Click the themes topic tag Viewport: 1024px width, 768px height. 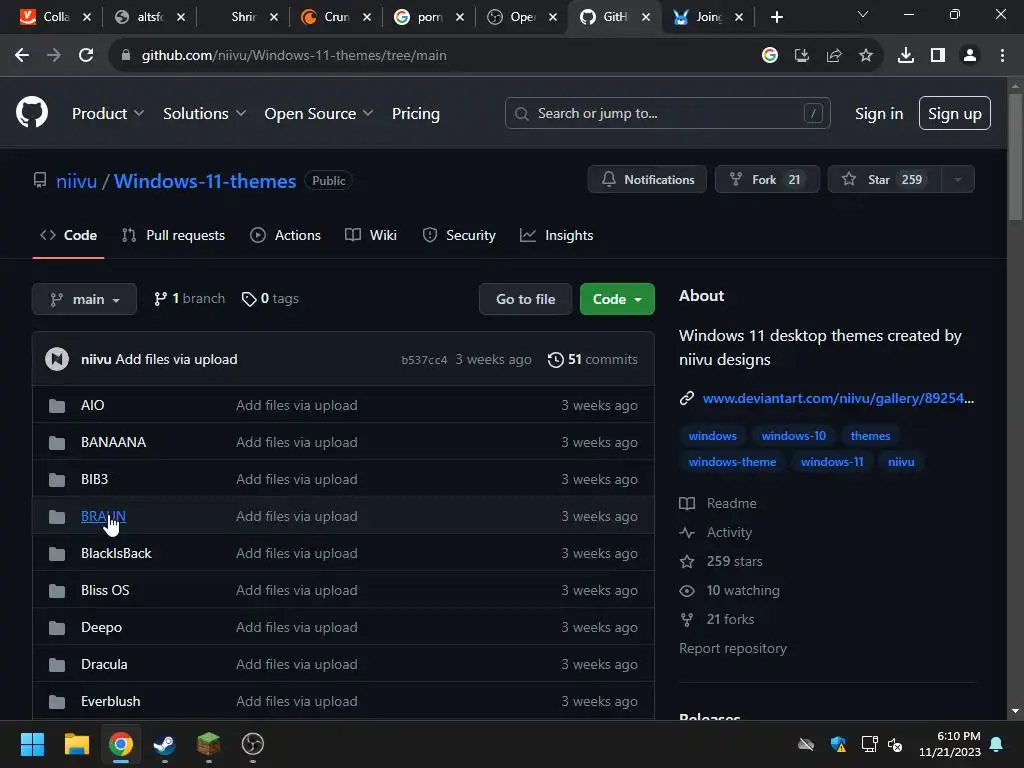870,436
